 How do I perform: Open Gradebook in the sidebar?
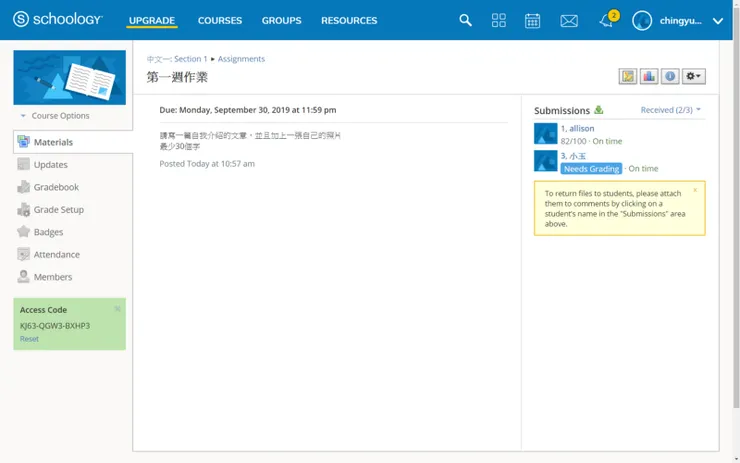(56, 187)
